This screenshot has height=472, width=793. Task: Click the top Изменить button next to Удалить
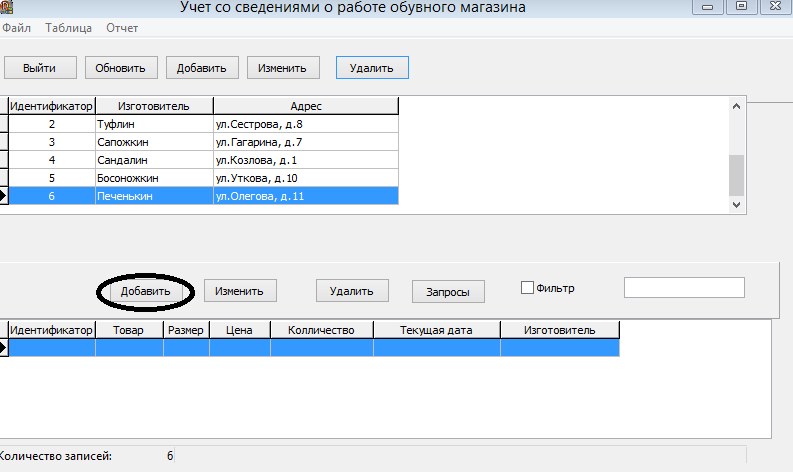tap(283, 68)
